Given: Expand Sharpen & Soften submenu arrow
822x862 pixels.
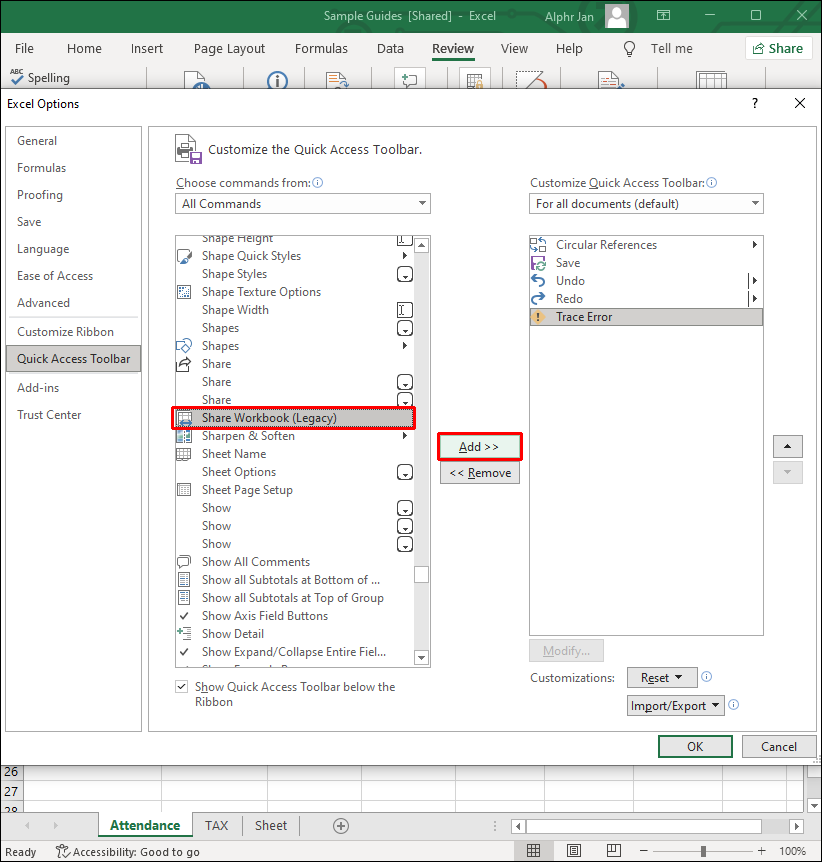Looking at the screenshot, I should coord(405,435).
